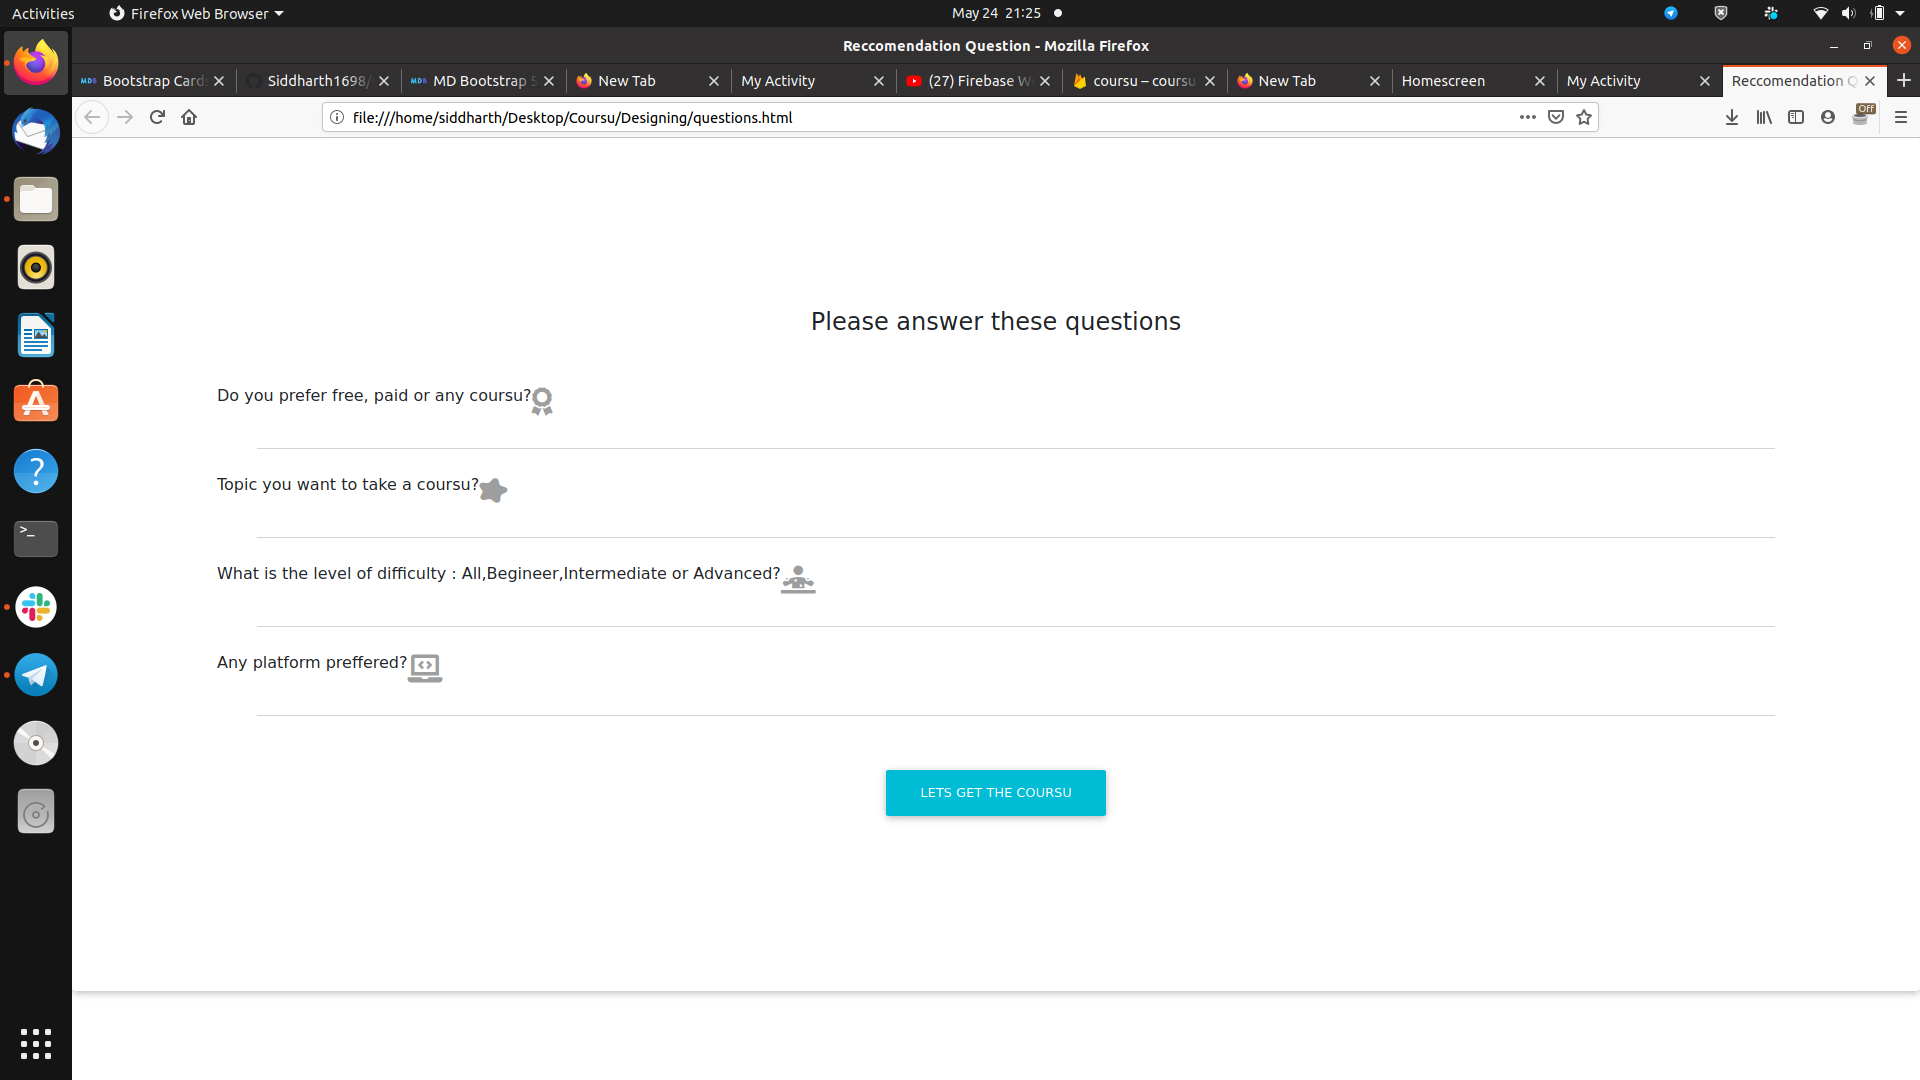
Task: Bookmark this page with the star icon
Action: [x=1584, y=117]
